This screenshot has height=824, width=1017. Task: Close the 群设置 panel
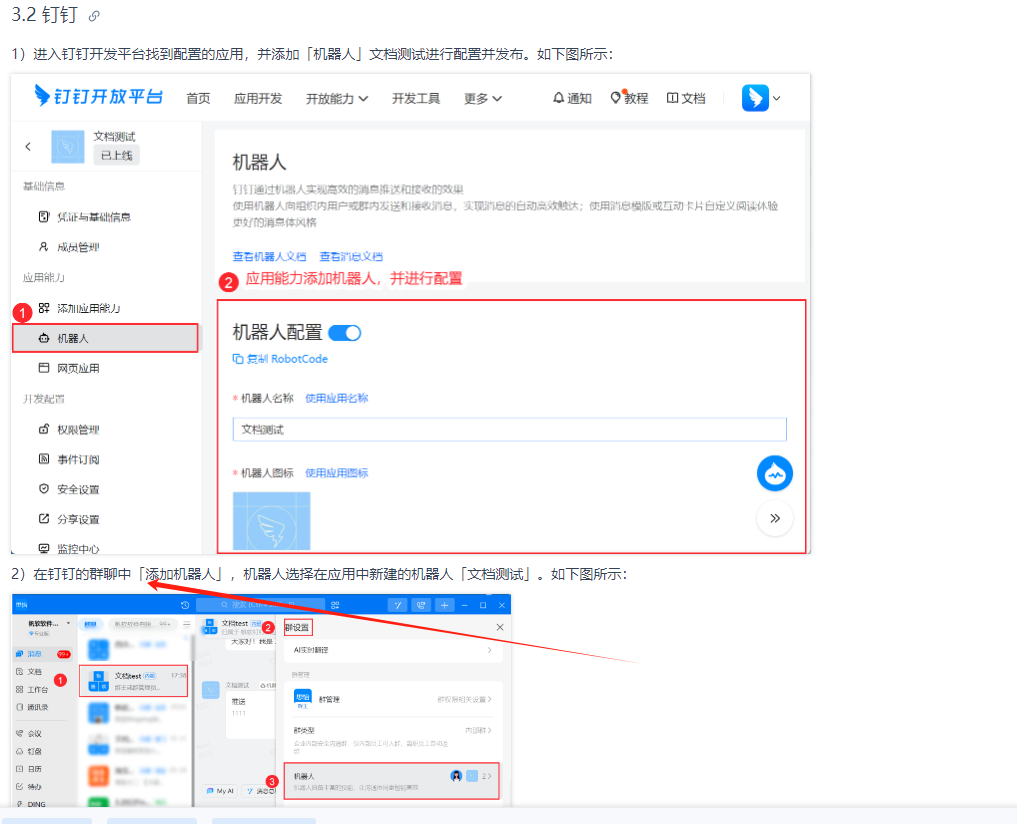tap(499, 627)
